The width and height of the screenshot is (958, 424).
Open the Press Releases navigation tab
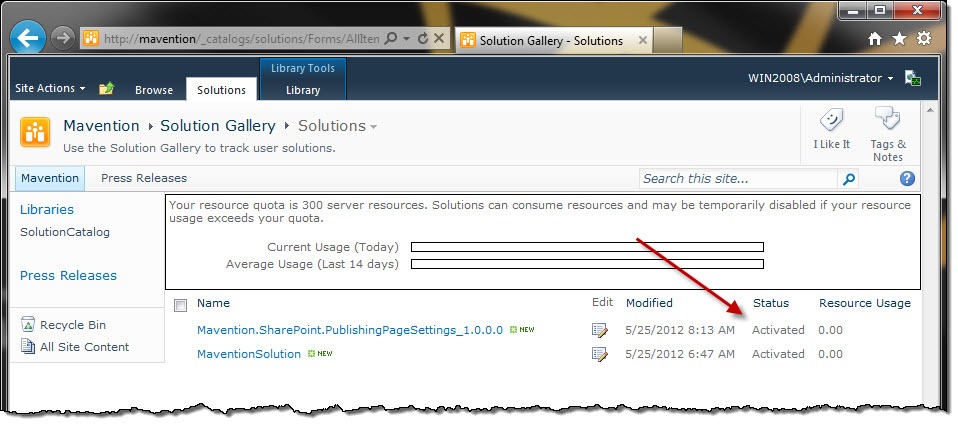tap(144, 178)
